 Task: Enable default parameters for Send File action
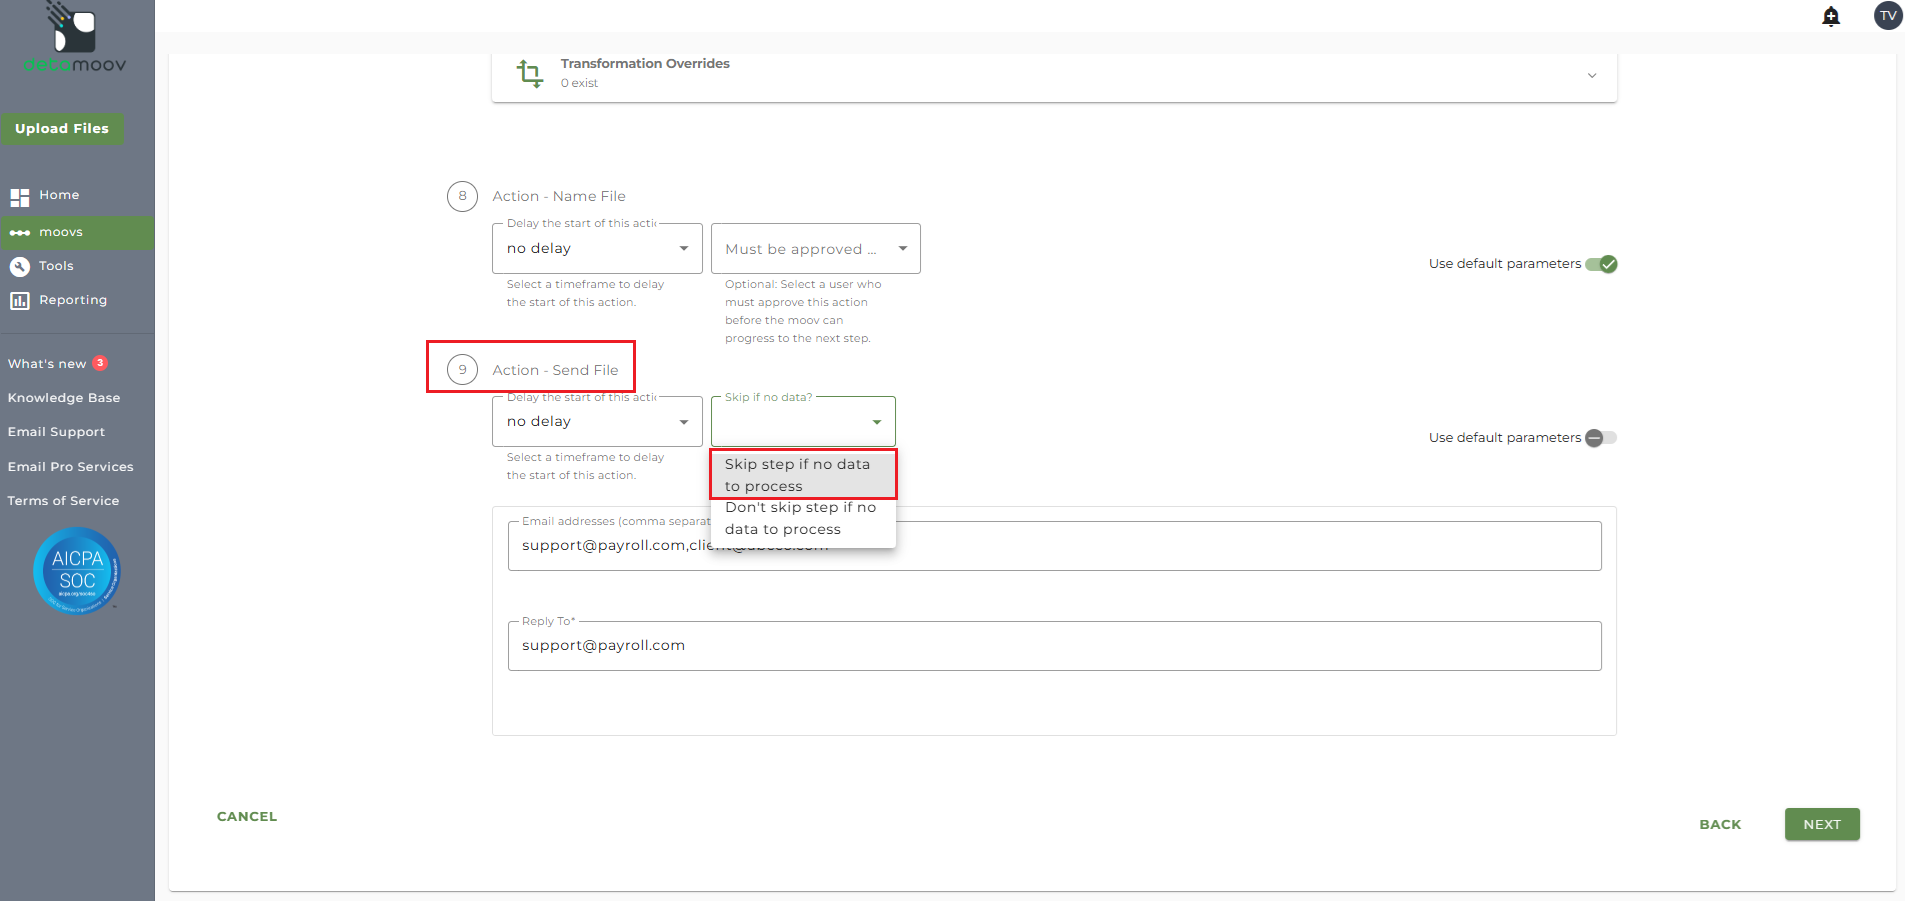pyautogui.click(x=1601, y=438)
